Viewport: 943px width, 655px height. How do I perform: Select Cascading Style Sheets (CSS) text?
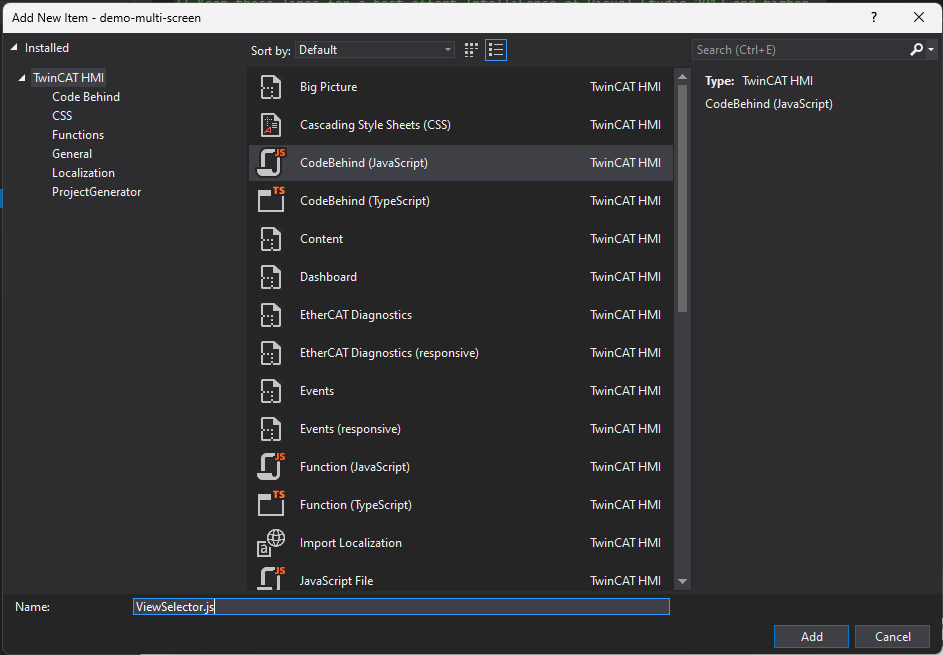[x=375, y=125]
